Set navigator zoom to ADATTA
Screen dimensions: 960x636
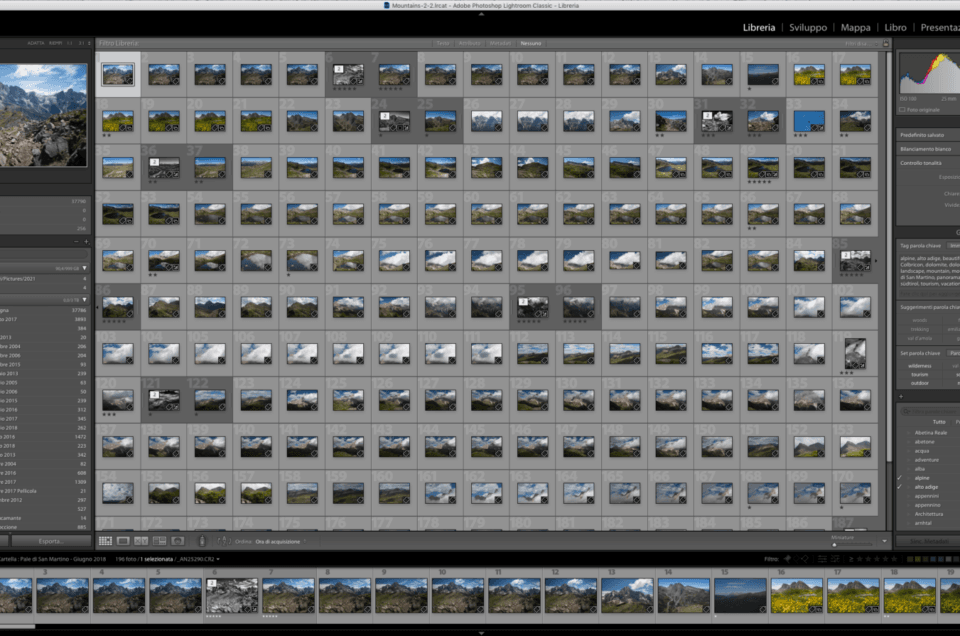click(x=36, y=43)
